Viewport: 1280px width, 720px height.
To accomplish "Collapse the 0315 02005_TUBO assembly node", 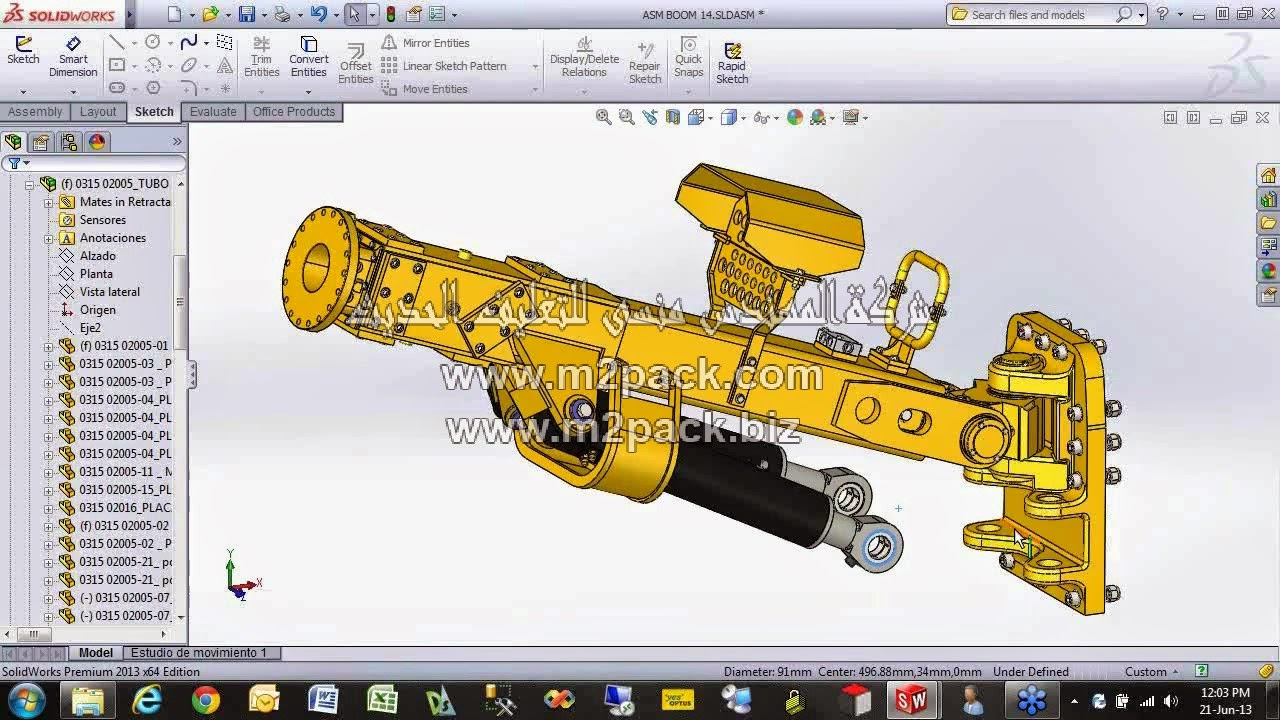I will [x=30, y=184].
